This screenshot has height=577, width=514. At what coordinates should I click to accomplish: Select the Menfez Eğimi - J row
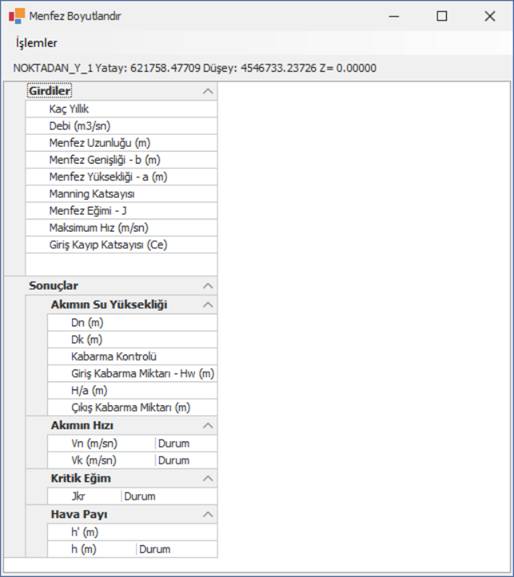[x=121, y=210]
